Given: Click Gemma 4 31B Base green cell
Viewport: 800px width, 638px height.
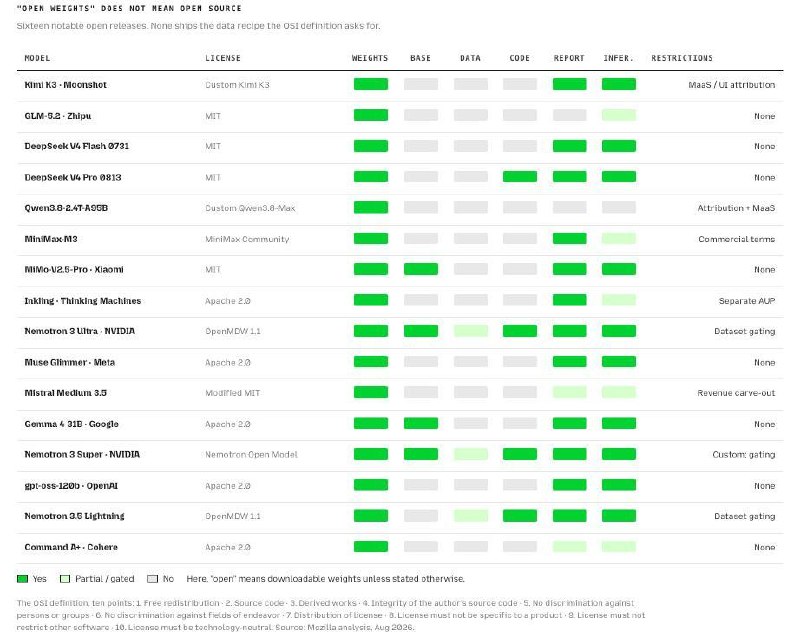Looking at the screenshot, I should pos(421,423).
